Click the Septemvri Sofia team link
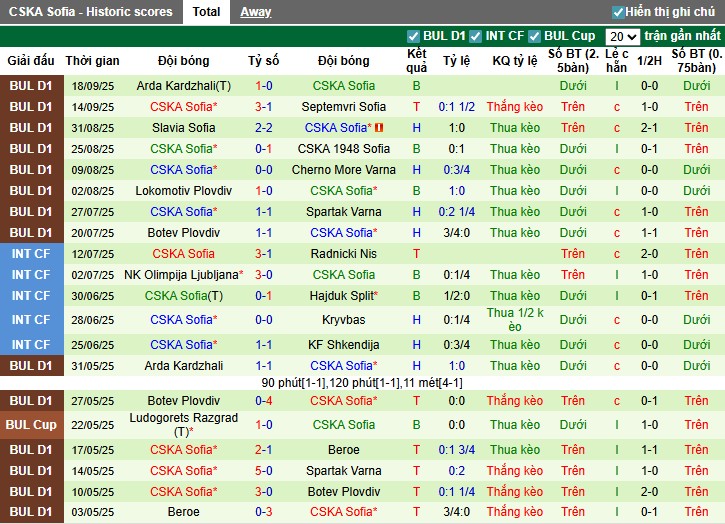Viewport: 725px width, 524px height. click(x=343, y=107)
